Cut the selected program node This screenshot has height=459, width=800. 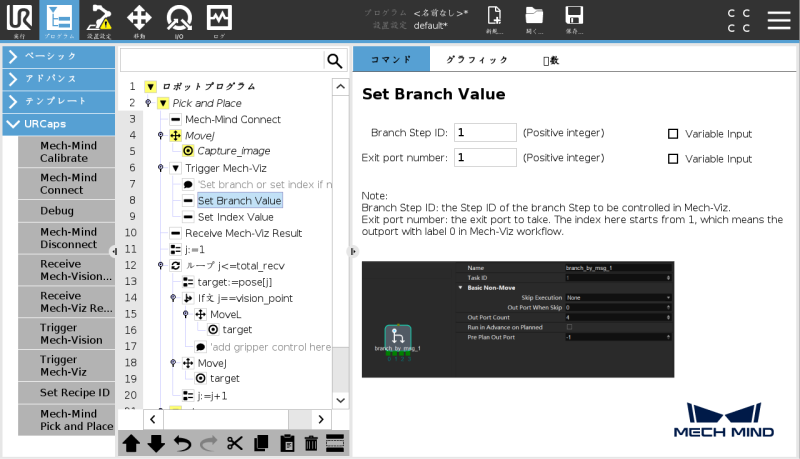pyautogui.click(x=235, y=443)
